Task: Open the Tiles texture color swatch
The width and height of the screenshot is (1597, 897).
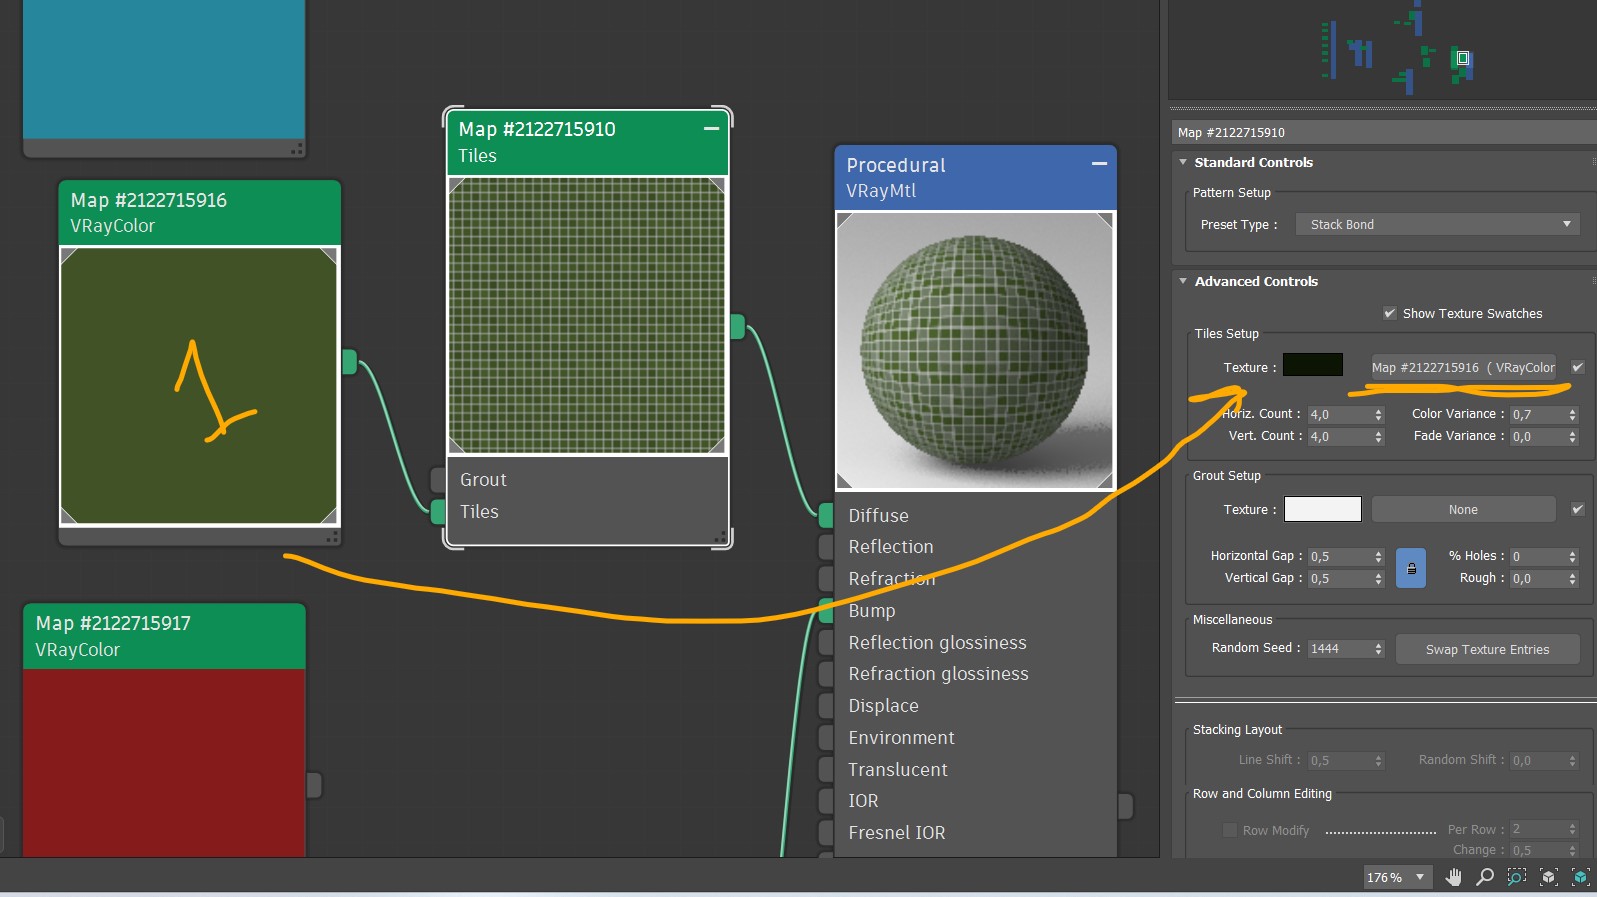Action: [1312, 366]
